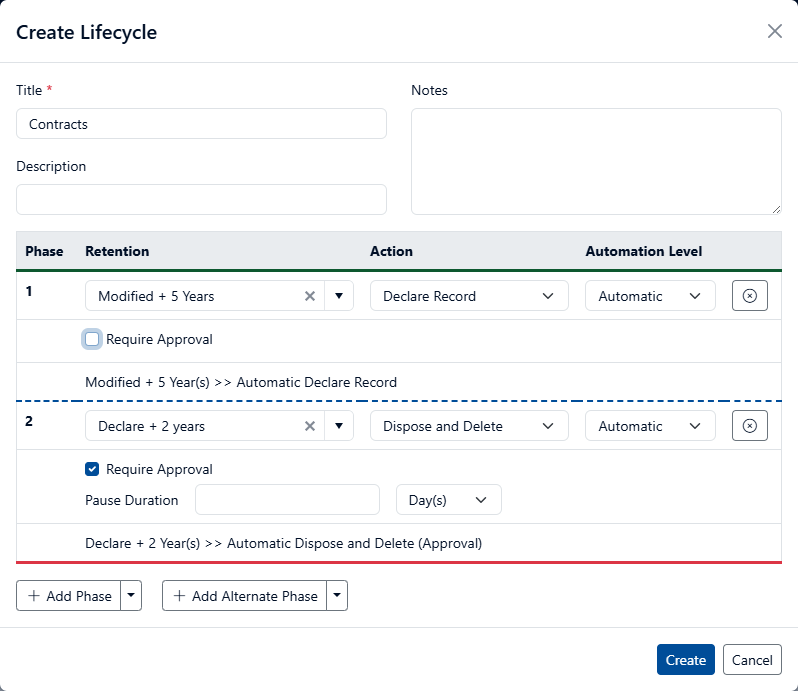Image resolution: width=798 pixels, height=691 pixels.
Task: Clear the Declare + 2 years retention value
Action: coord(310,426)
